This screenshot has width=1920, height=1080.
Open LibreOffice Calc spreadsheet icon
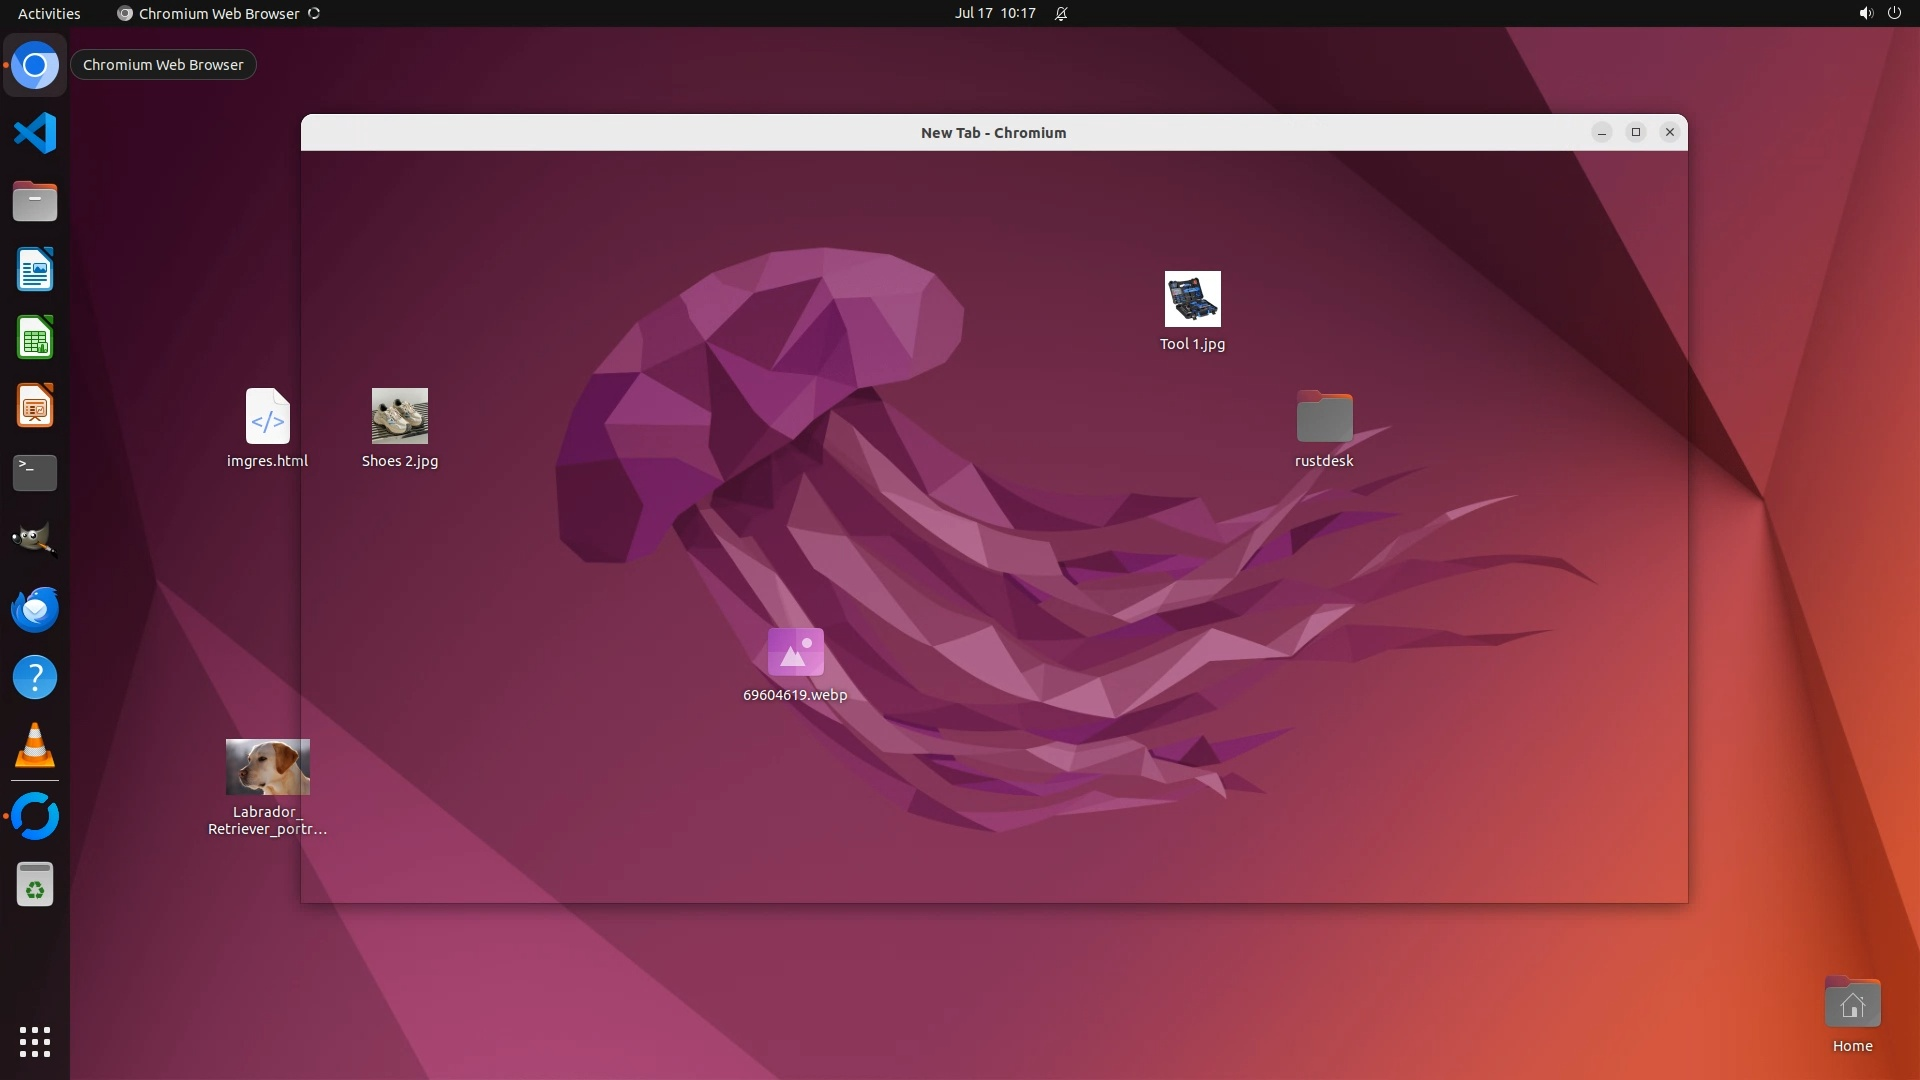(35, 338)
